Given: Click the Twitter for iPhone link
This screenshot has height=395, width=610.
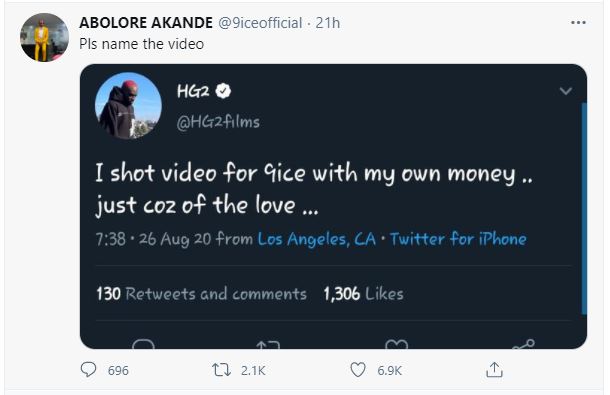Looking at the screenshot, I should 458,239.
